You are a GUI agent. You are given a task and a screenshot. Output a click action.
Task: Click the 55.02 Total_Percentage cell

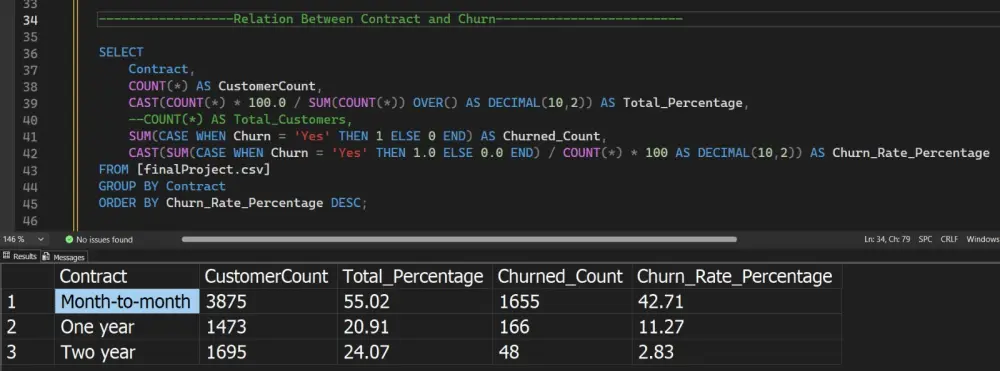pos(415,301)
